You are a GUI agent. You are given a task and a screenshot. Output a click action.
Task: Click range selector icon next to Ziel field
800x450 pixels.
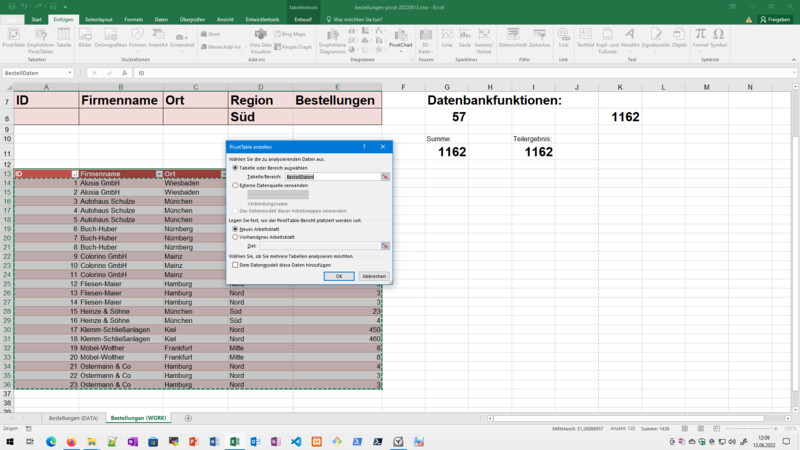tap(385, 246)
